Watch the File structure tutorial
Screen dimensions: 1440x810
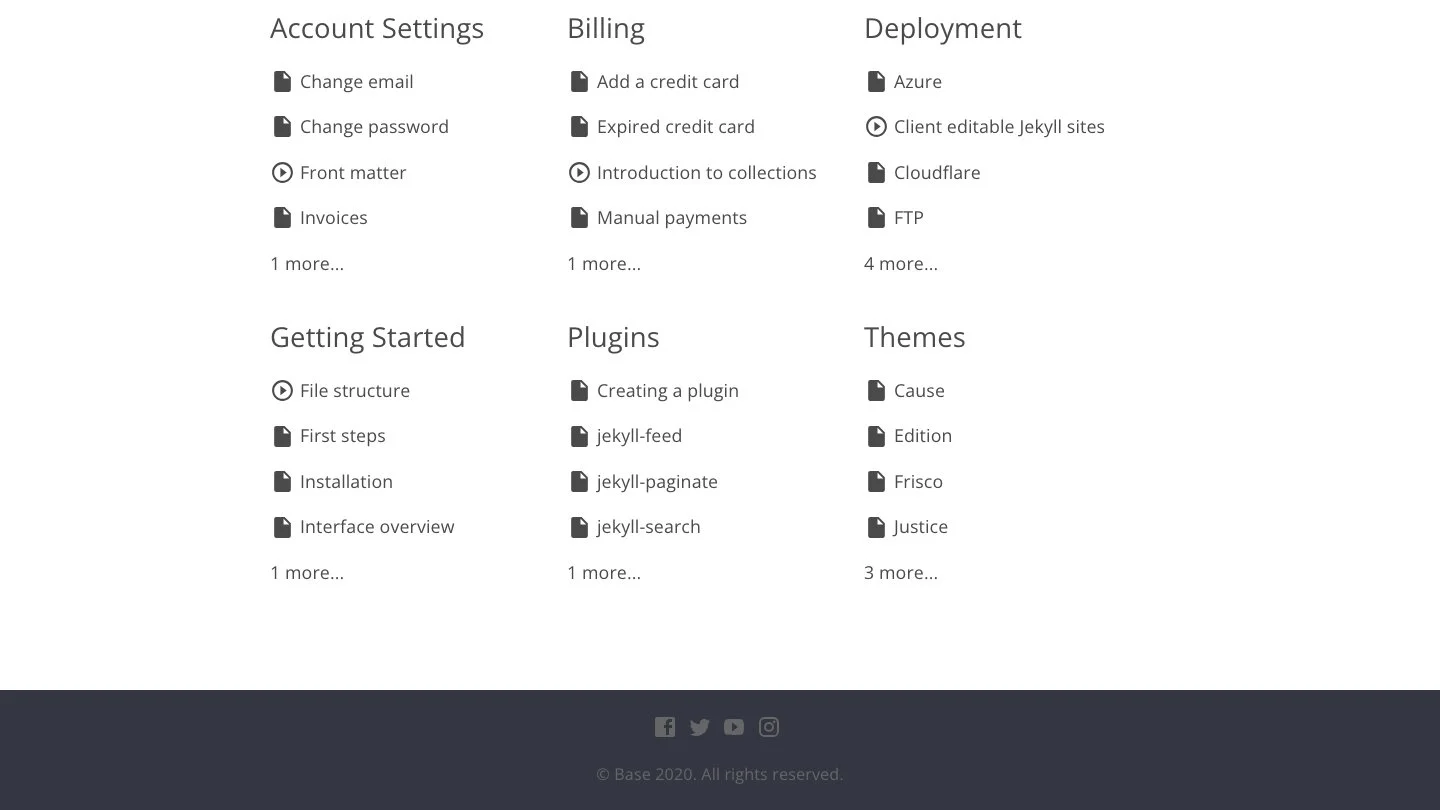355,391
